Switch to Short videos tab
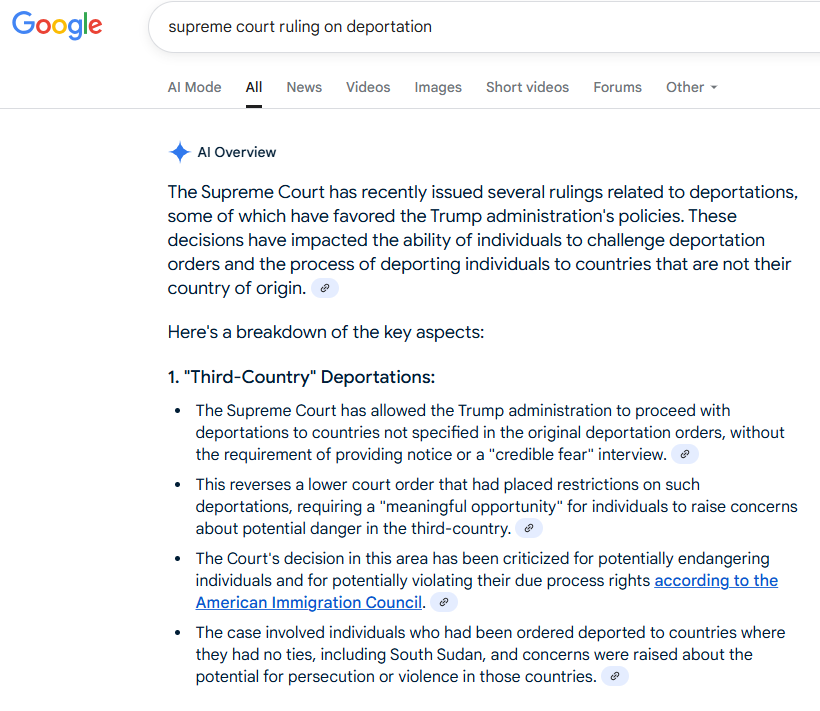The image size is (820, 711). (x=527, y=87)
